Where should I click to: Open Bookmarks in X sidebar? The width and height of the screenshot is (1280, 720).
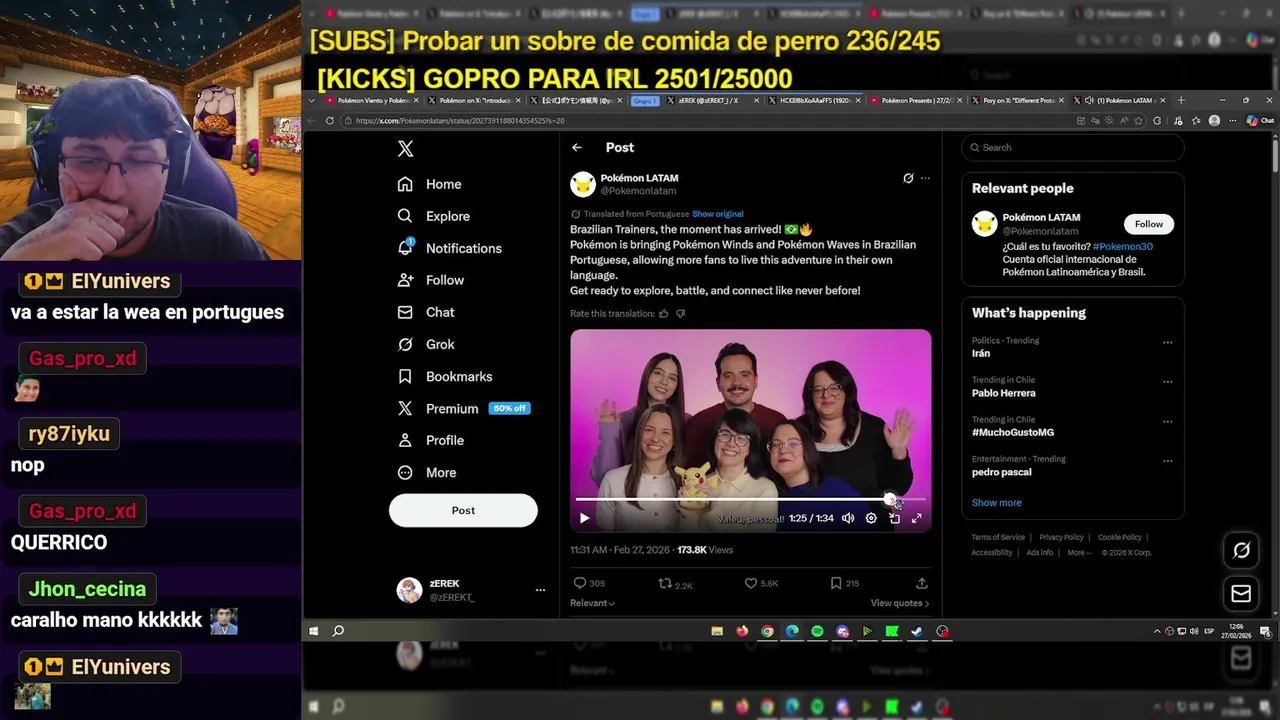[x=444, y=376]
